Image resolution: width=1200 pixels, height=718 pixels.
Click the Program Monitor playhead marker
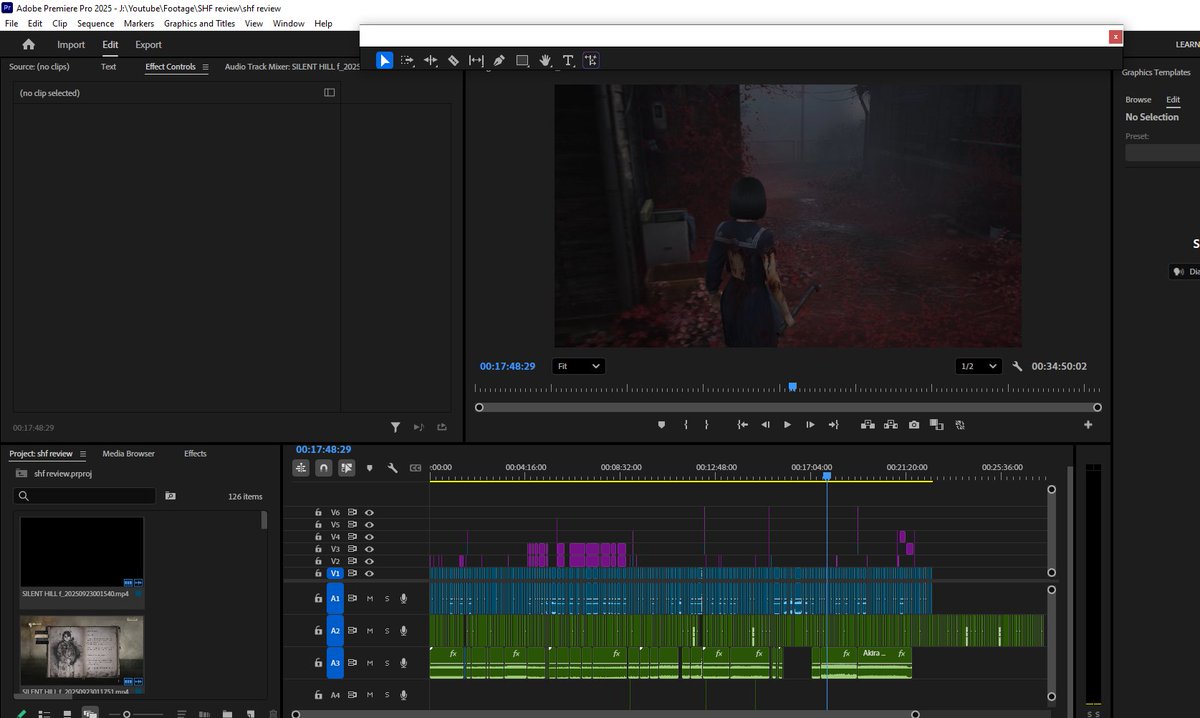792,386
